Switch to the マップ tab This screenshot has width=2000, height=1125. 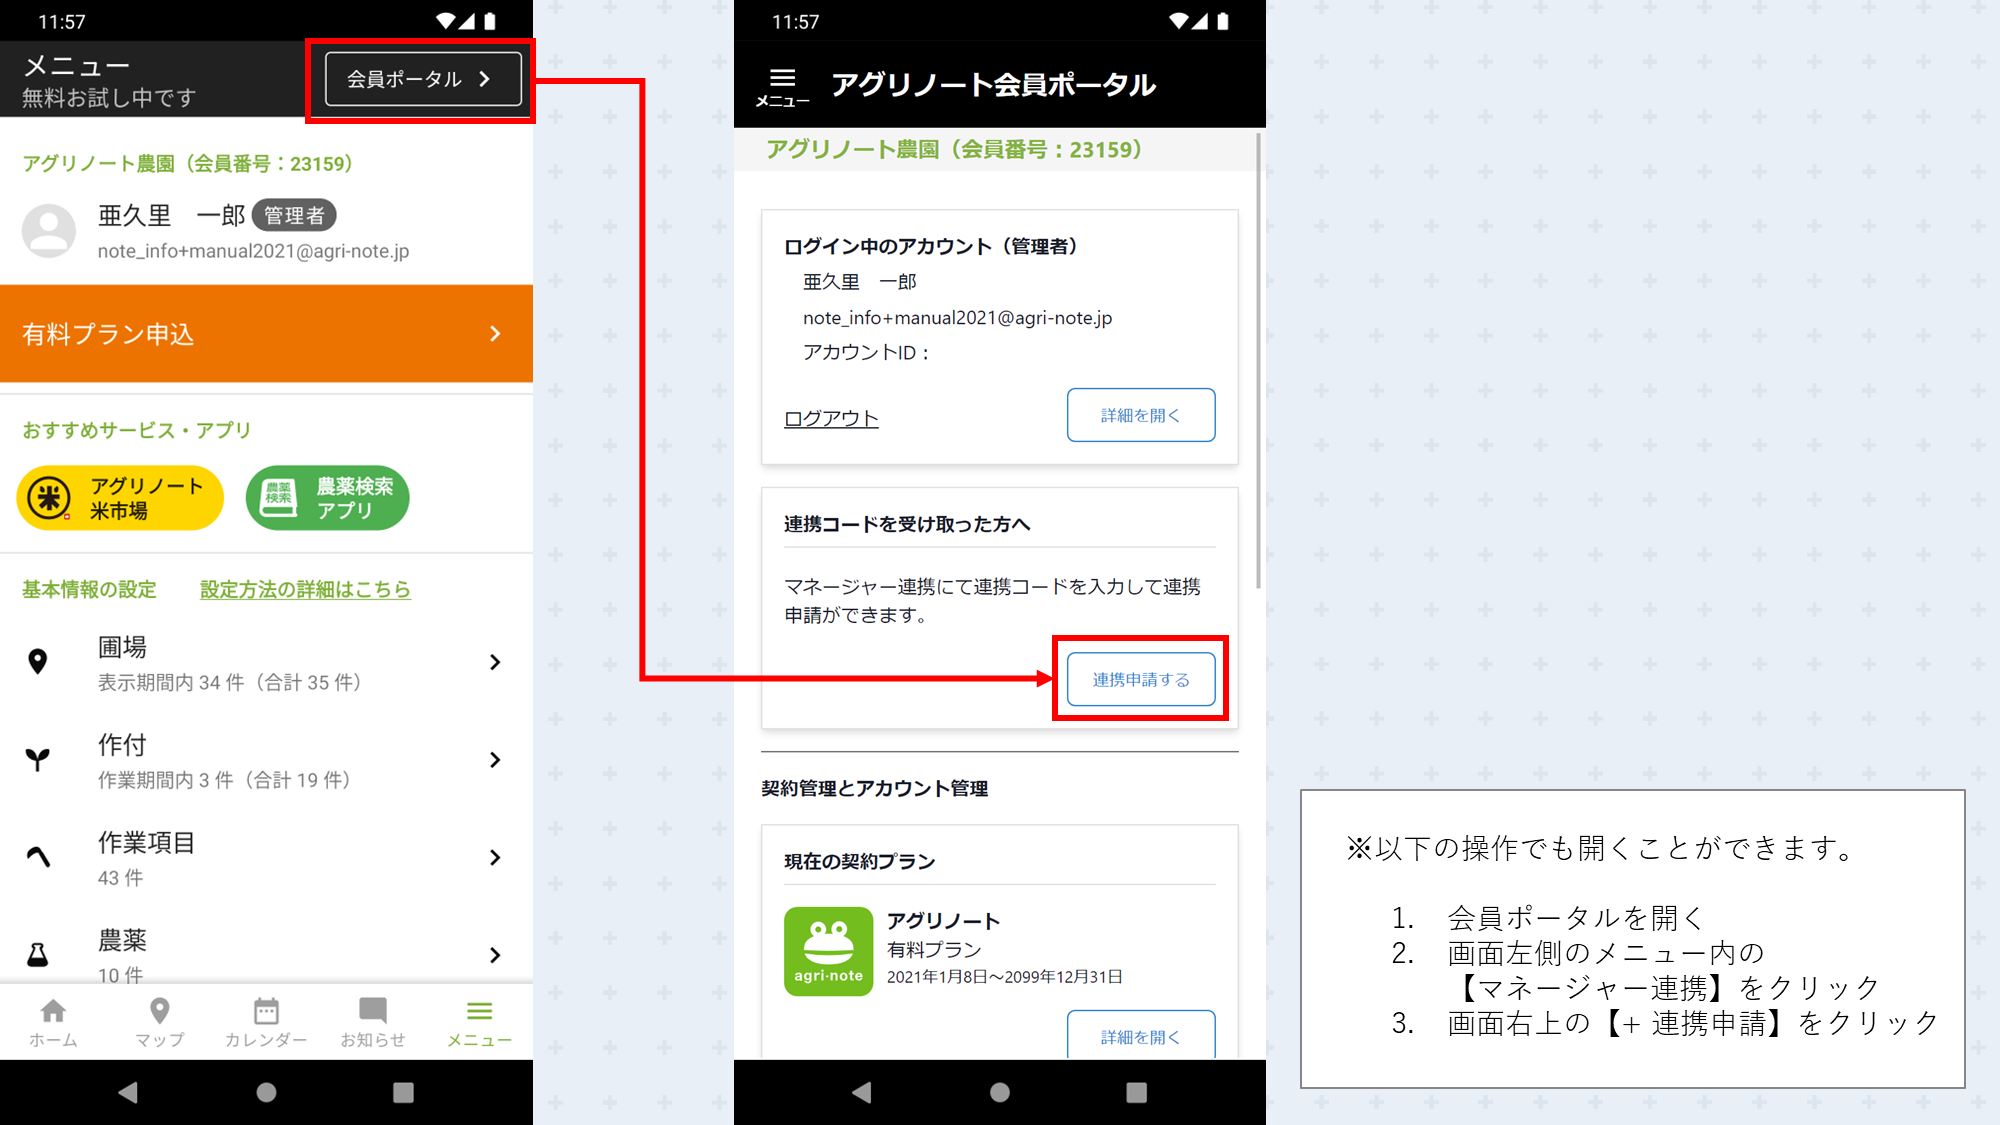tap(160, 1023)
